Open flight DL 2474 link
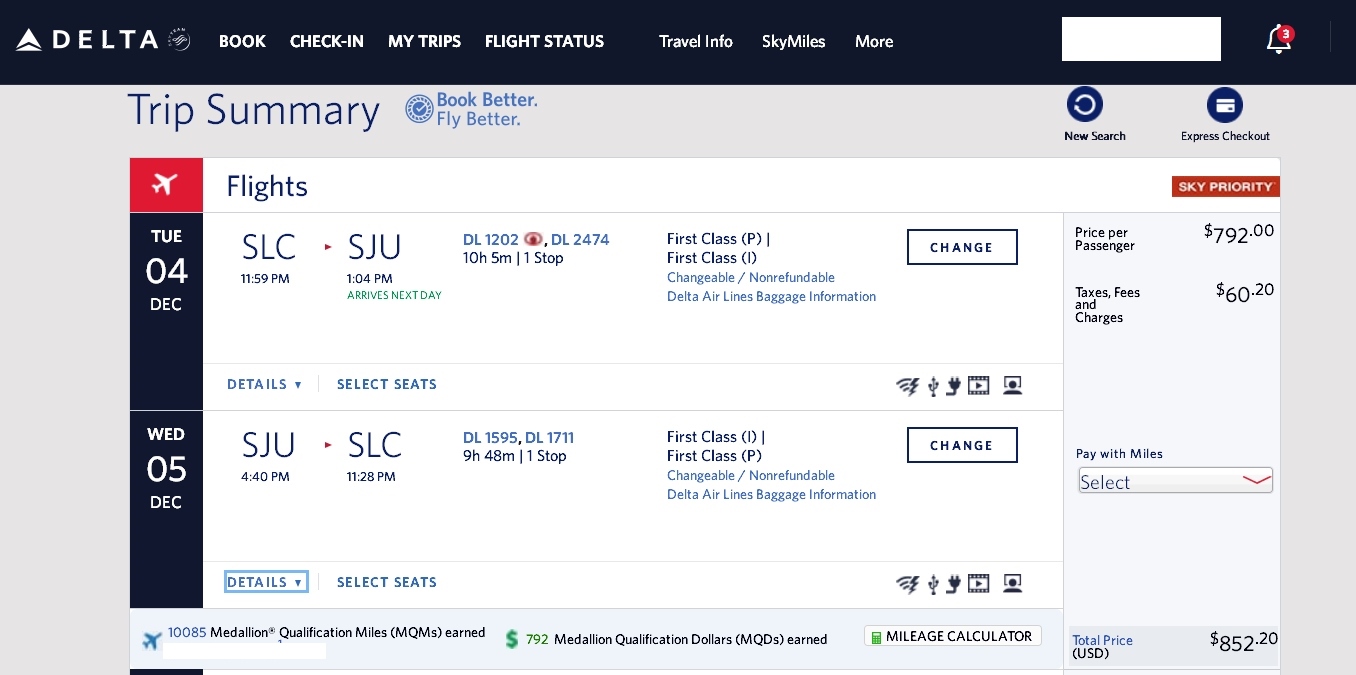The image size is (1356, 675). point(580,239)
